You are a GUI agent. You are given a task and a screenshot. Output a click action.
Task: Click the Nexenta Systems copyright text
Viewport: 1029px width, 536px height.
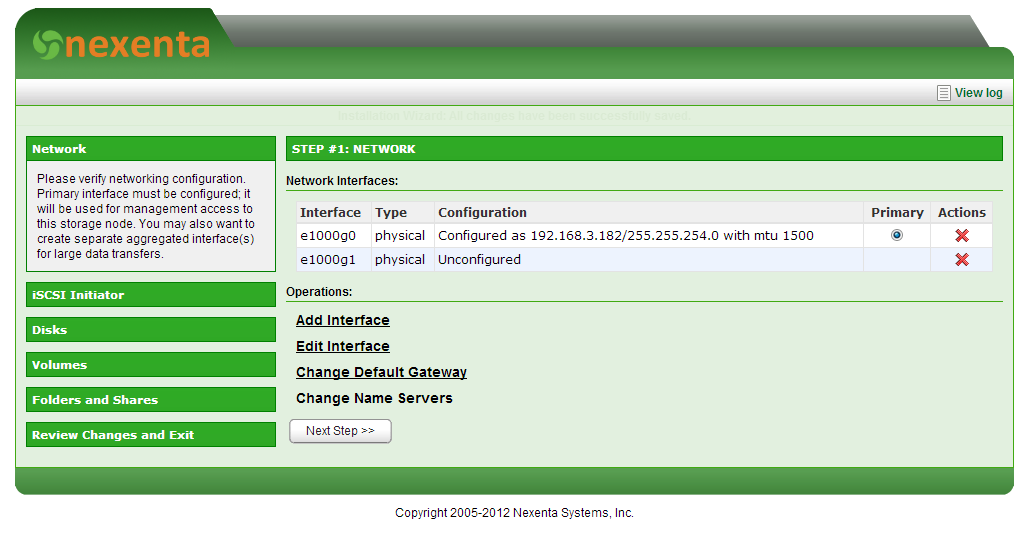[514, 513]
